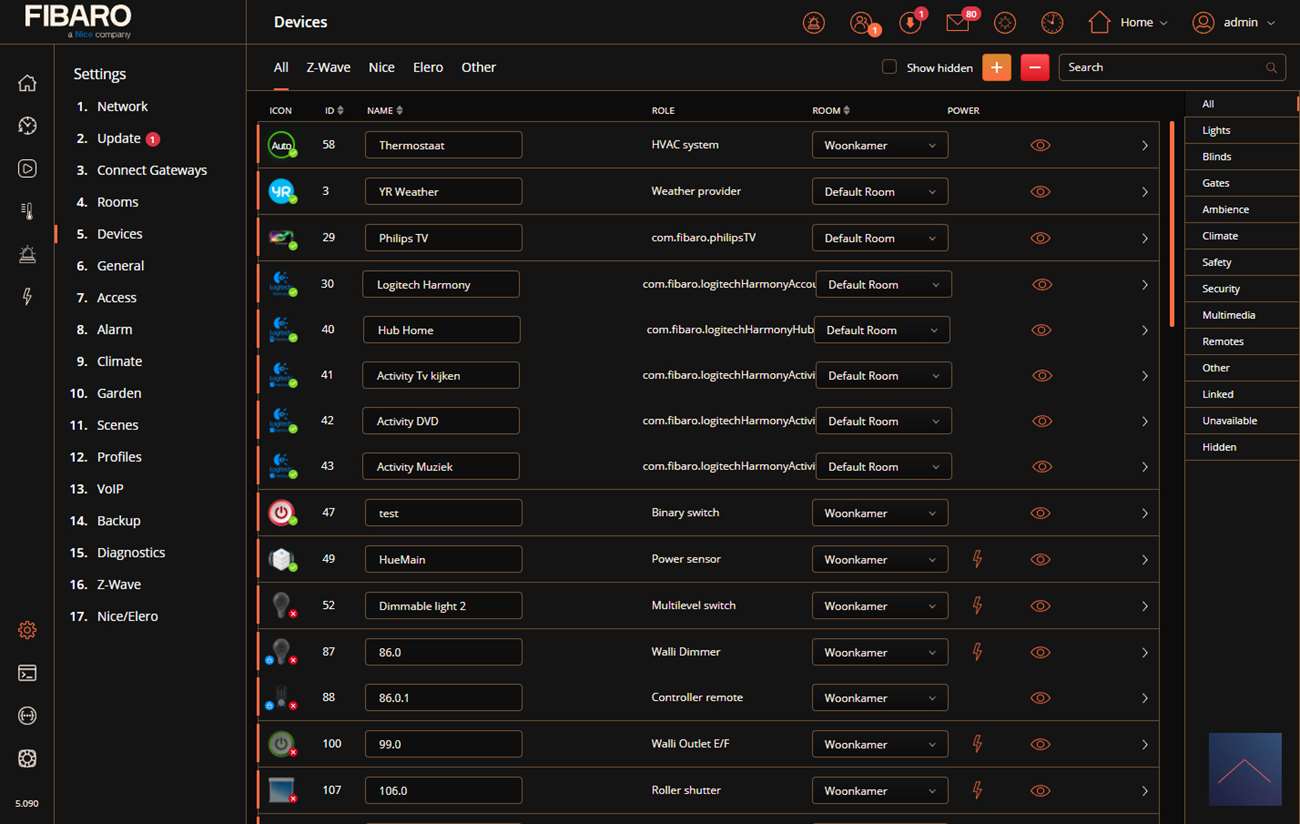The height and width of the screenshot is (824, 1300).
Task: Select the Elero devices tab
Action: pyautogui.click(x=427, y=67)
